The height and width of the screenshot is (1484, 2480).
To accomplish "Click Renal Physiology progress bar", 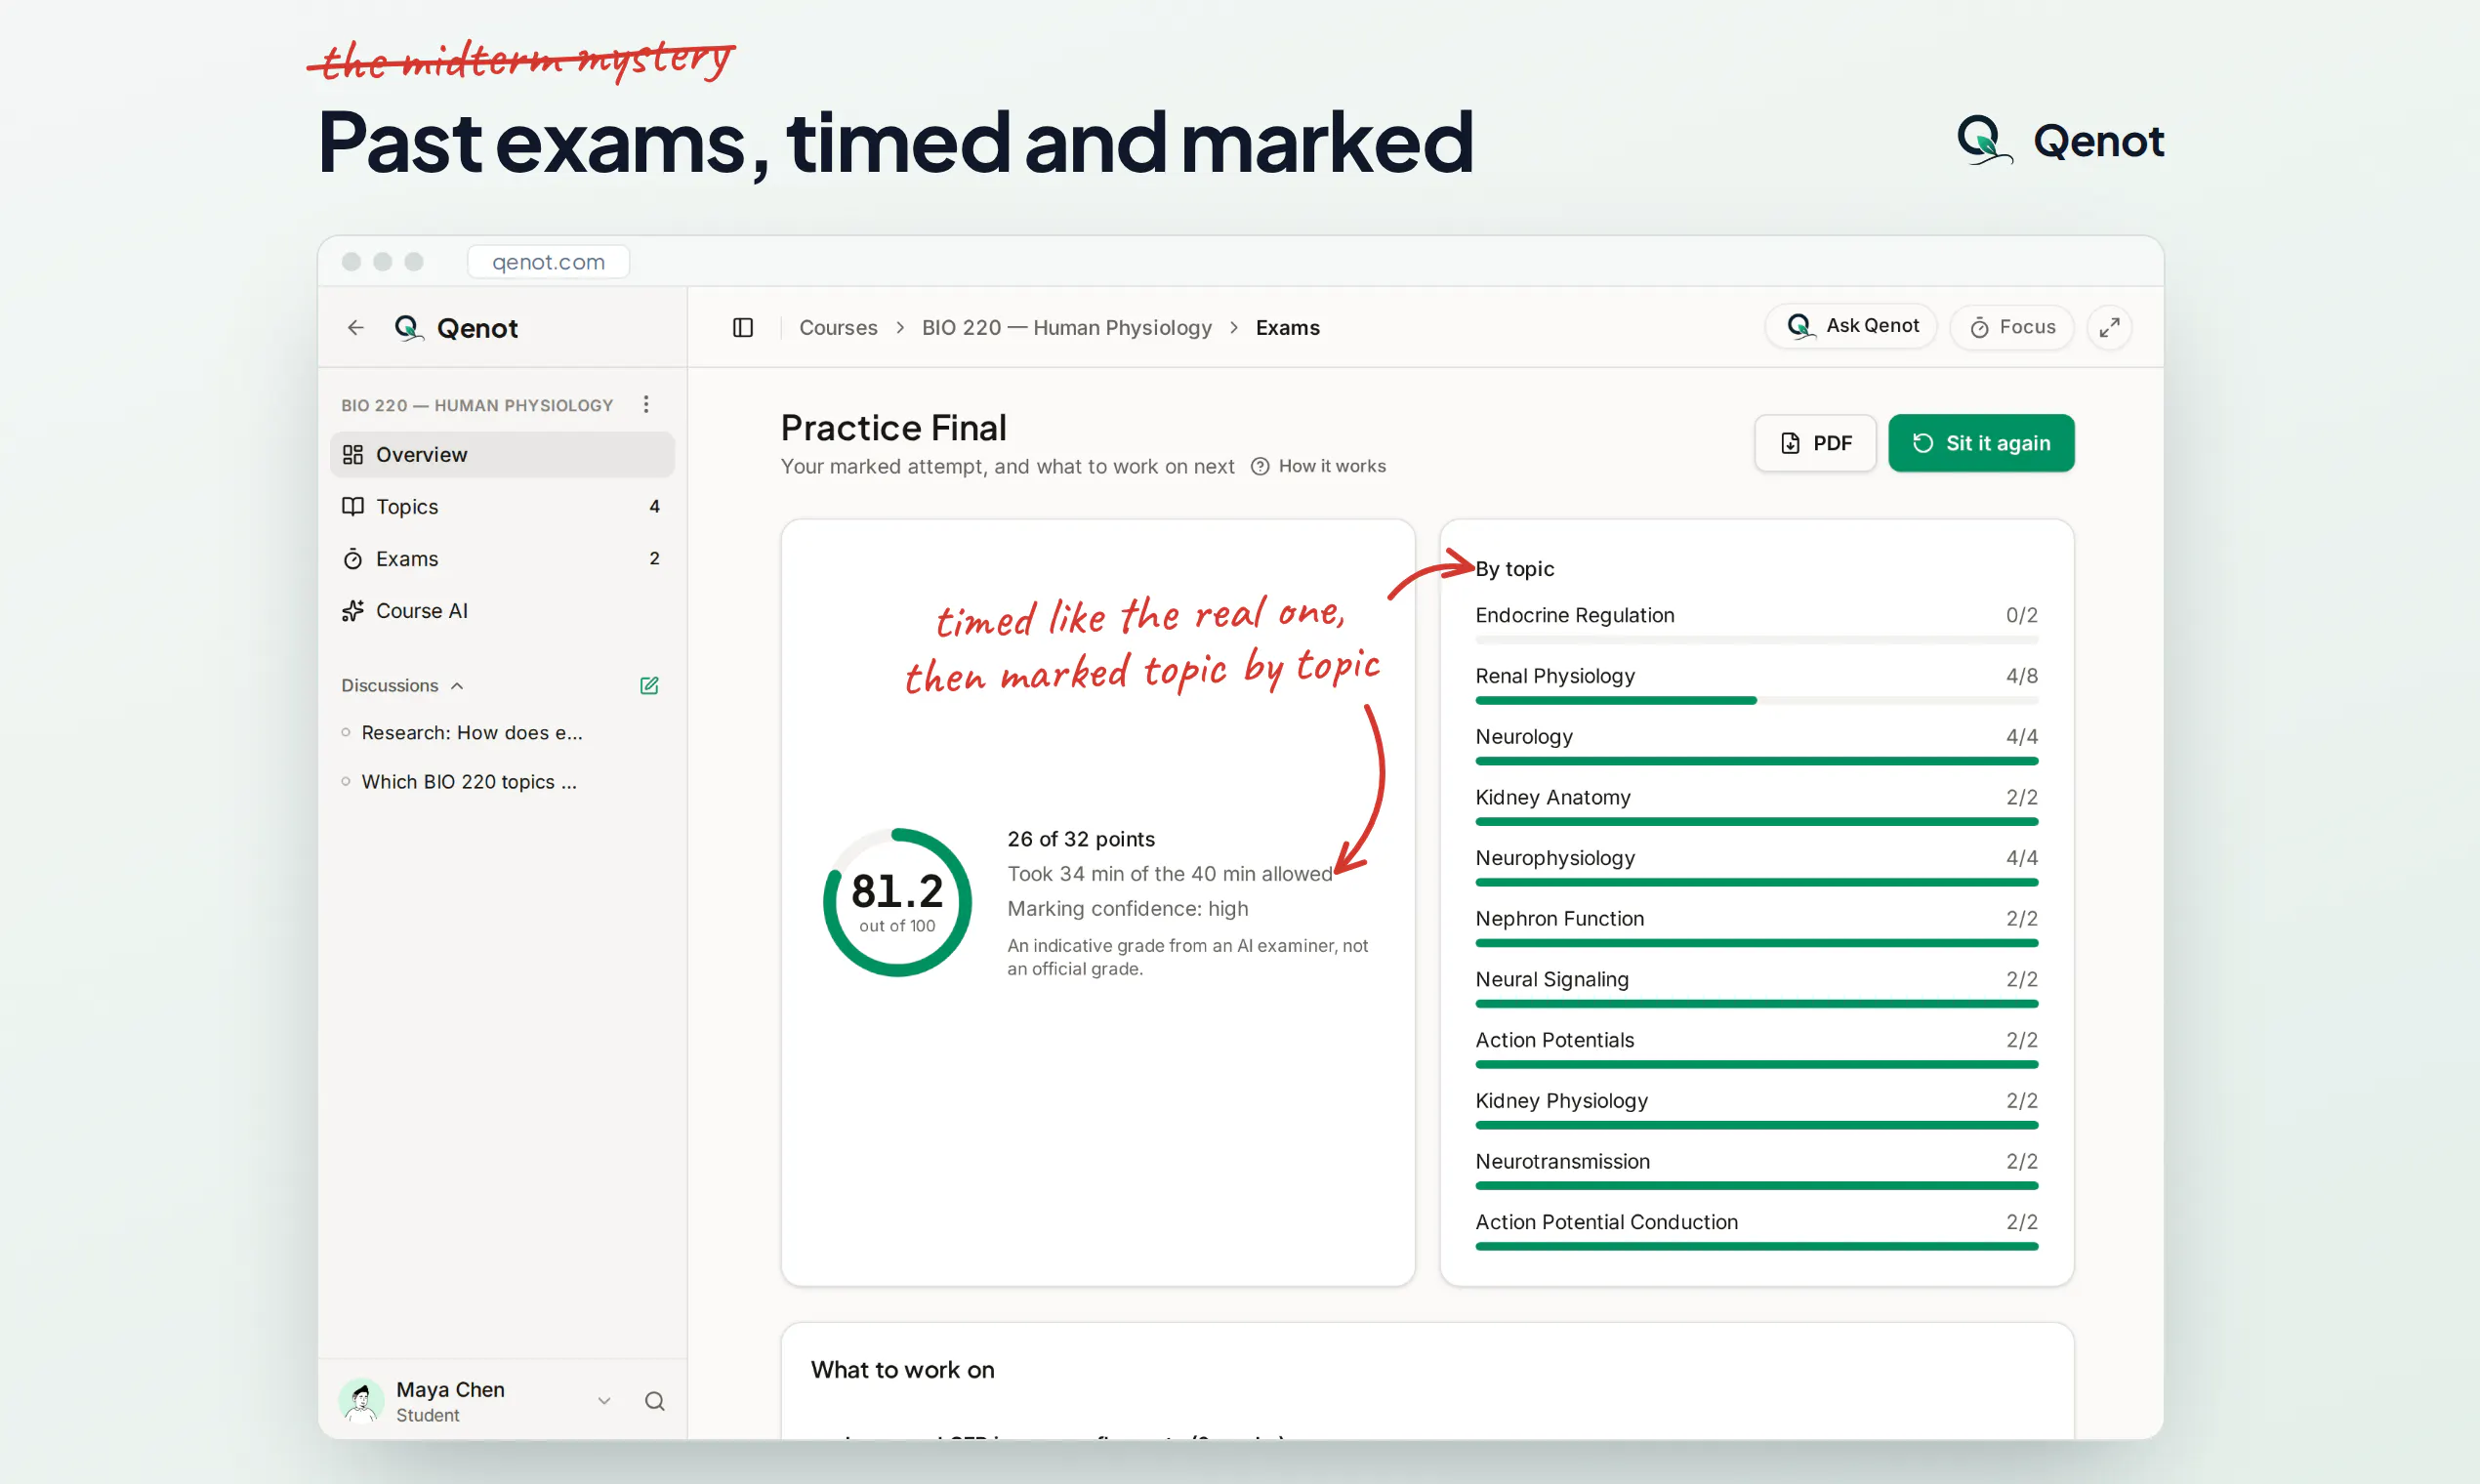I will tap(1756, 701).
